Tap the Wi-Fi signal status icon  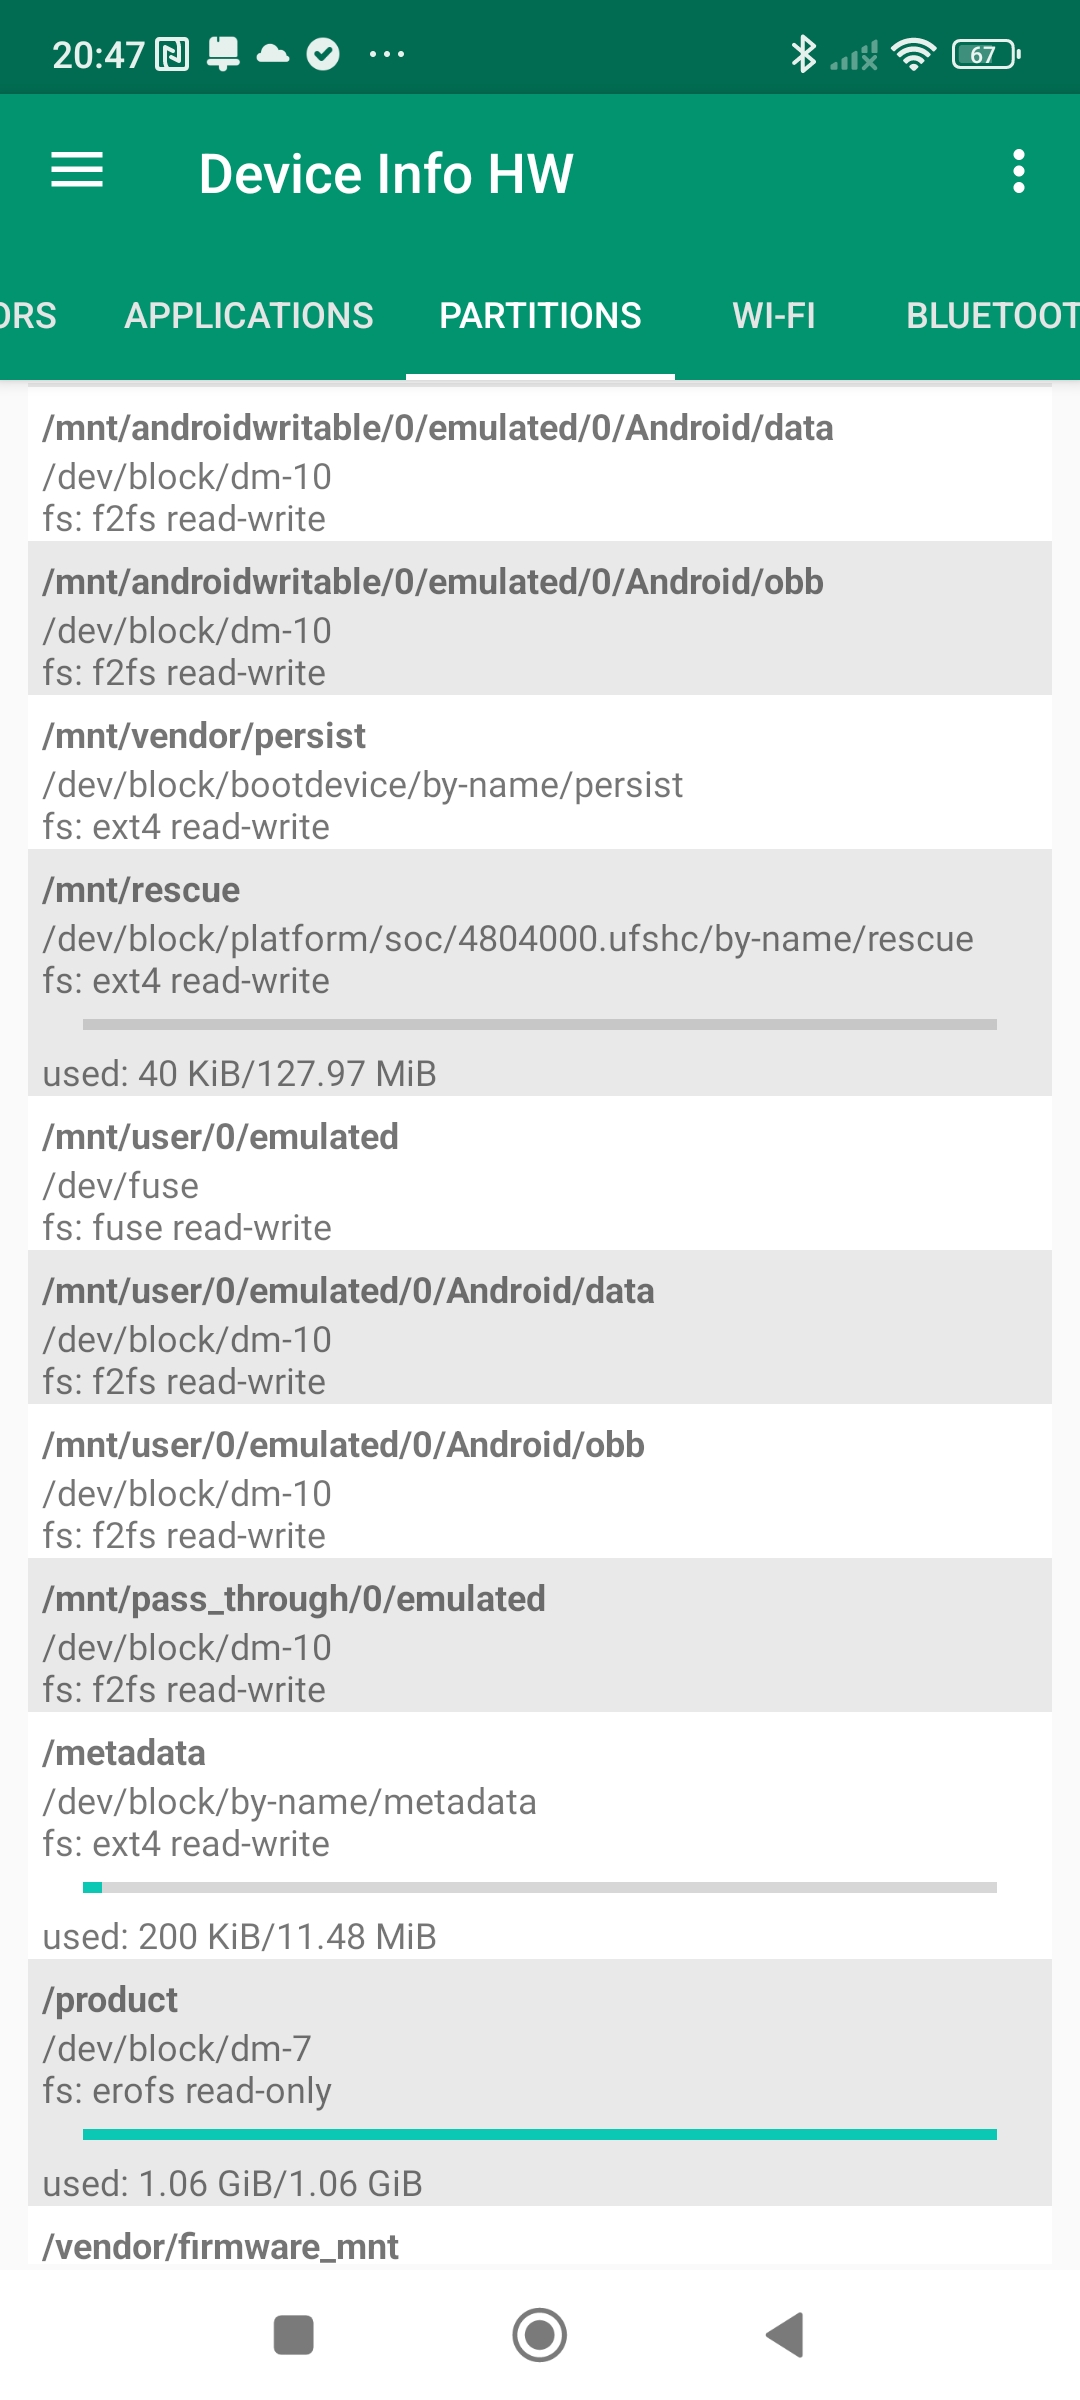913,54
